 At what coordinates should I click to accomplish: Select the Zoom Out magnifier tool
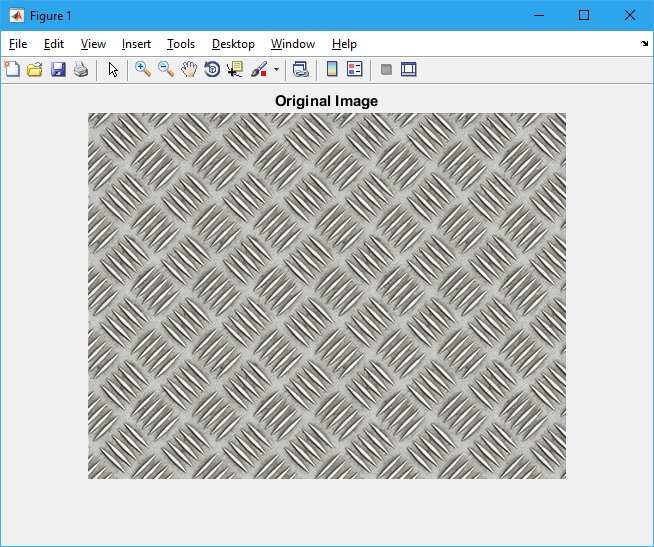tap(166, 69)
